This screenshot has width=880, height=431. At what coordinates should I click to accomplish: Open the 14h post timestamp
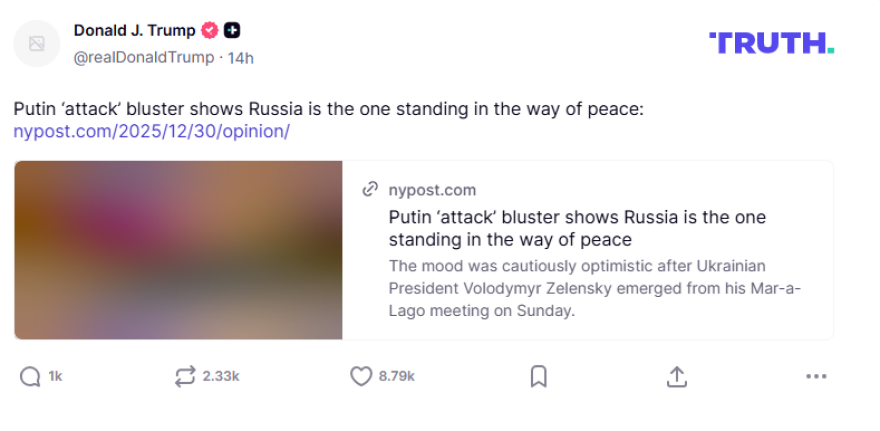pyautogui.click(x=241, y=57)
